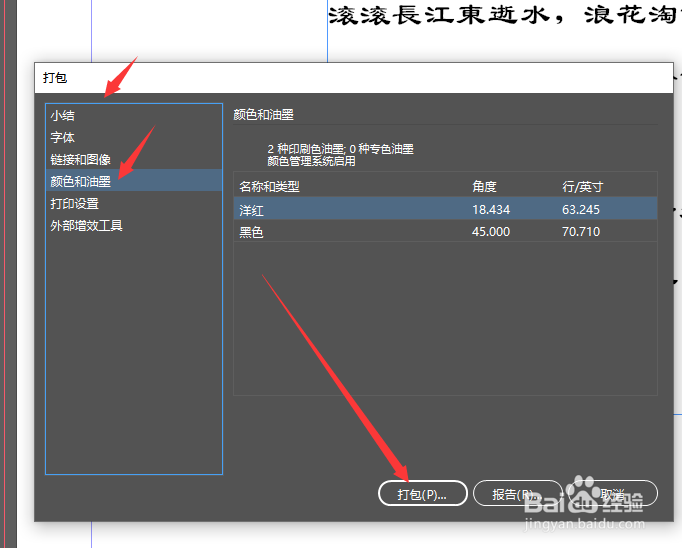682x548 pixels.
Task: Select the 洋红 ink row
Action: tap(445, 209)
